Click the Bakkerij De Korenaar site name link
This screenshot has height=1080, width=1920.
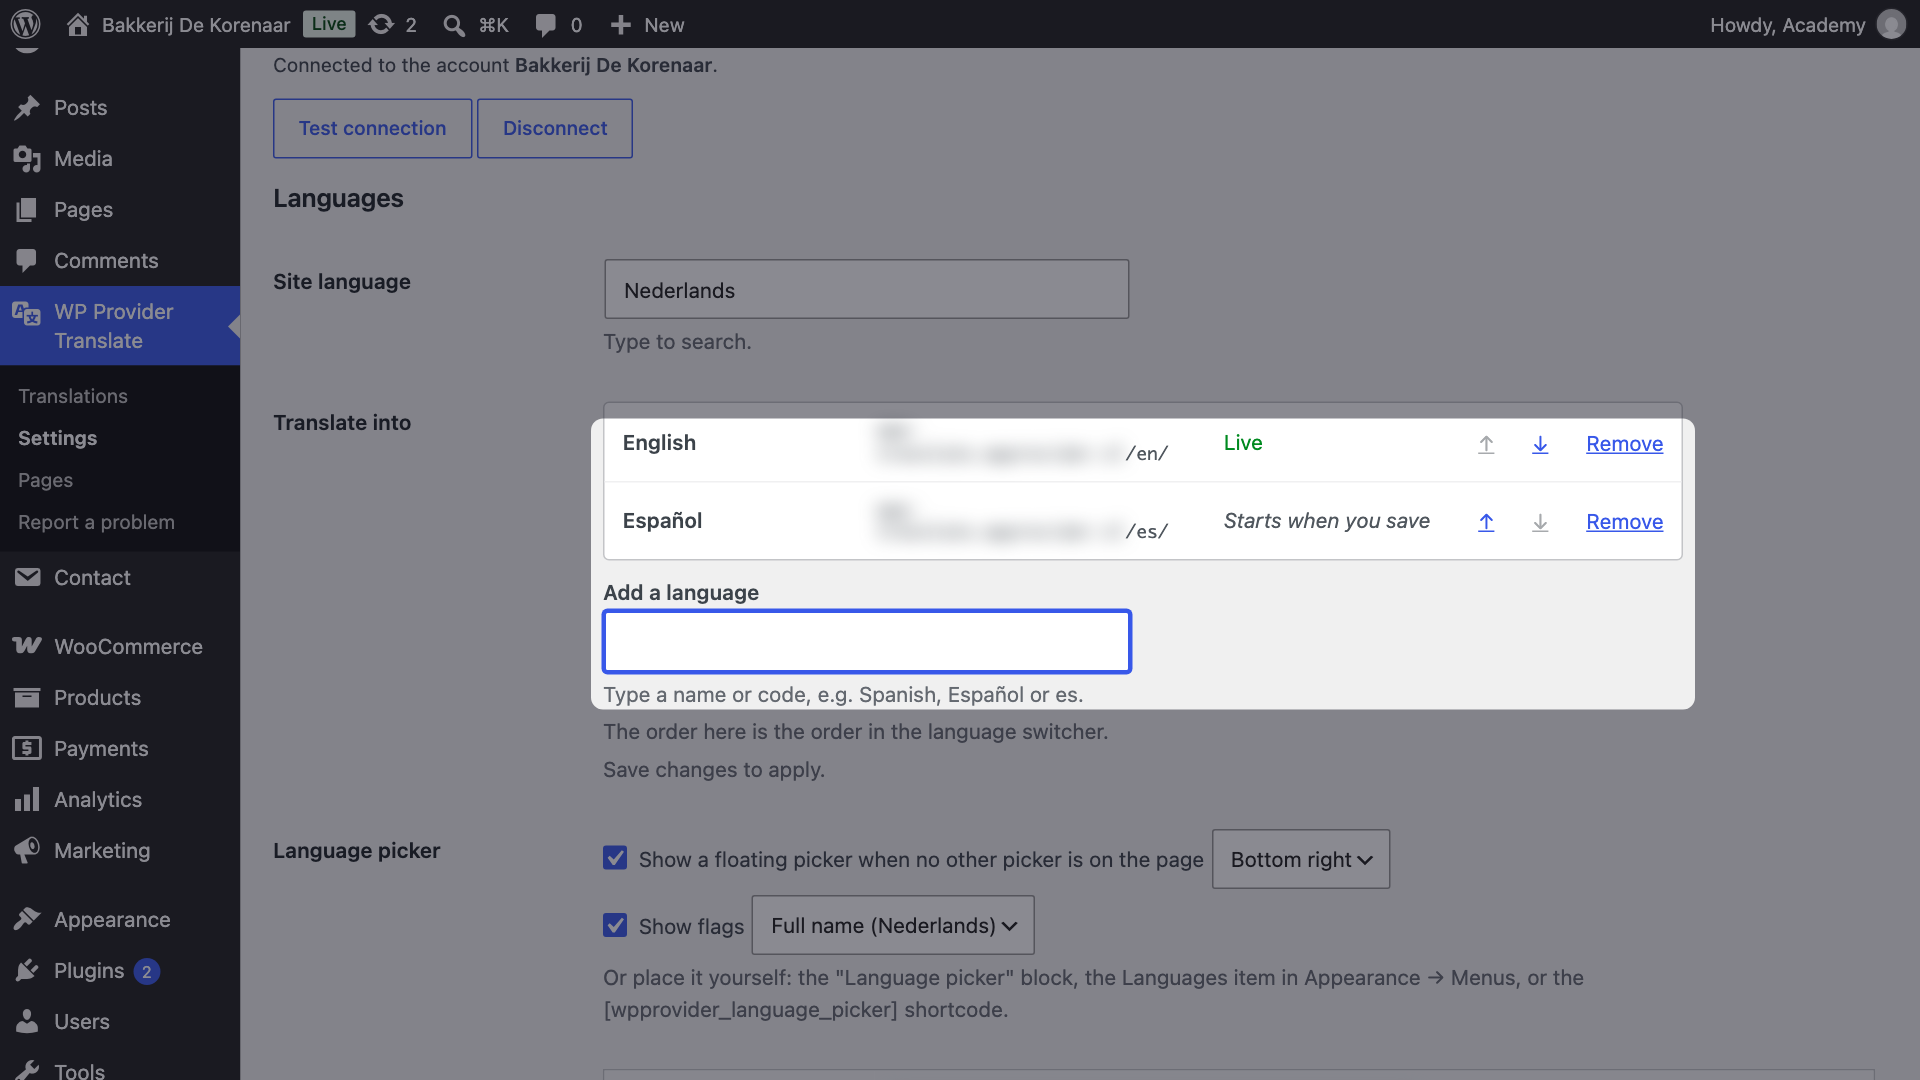(x=196, y=24)
